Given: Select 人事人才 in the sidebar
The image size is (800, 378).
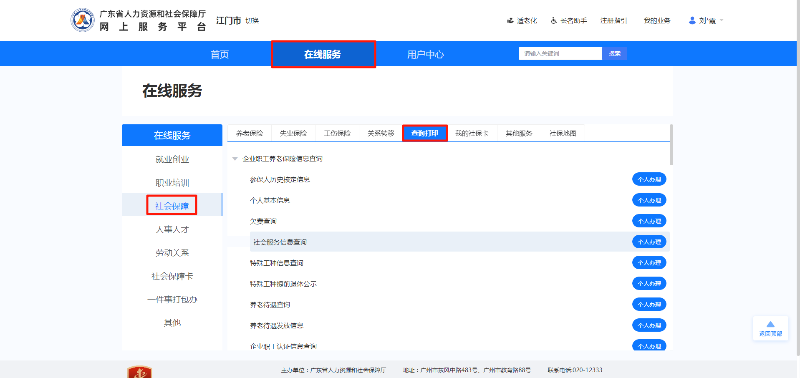Looking at the screenshot, I should tap(172, 230).
